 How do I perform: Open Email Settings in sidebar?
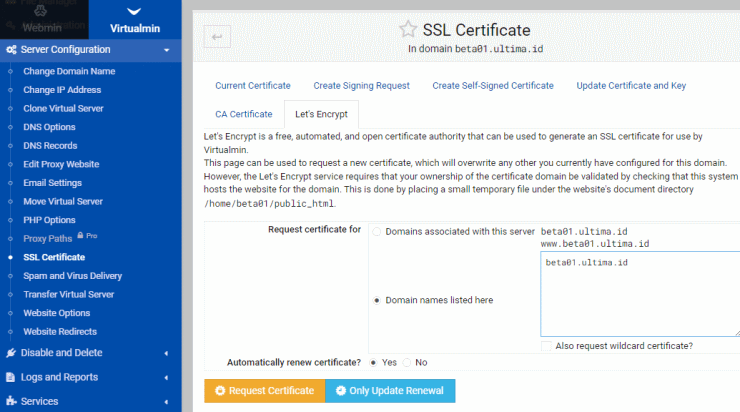click(x=52, y=183)
